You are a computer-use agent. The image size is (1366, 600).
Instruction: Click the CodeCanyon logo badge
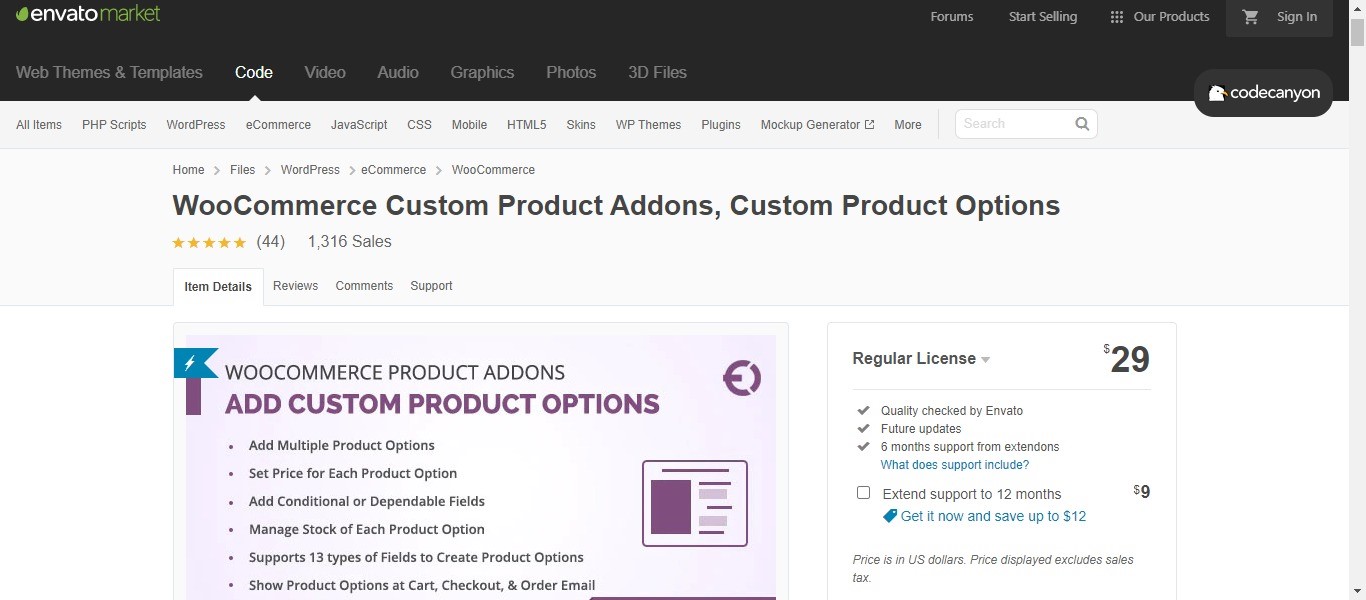tap(1263, 93)
